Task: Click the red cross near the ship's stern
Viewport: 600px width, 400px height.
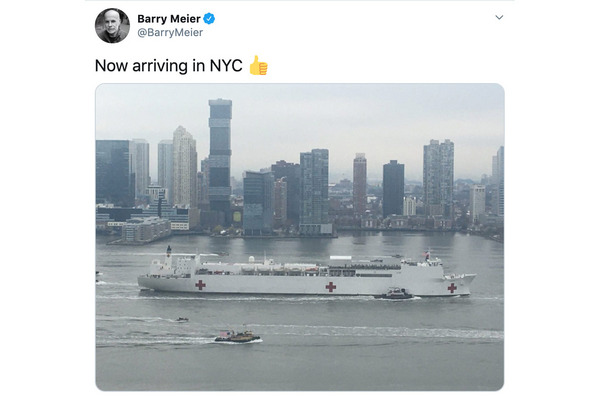Action: tap(200, 284)
